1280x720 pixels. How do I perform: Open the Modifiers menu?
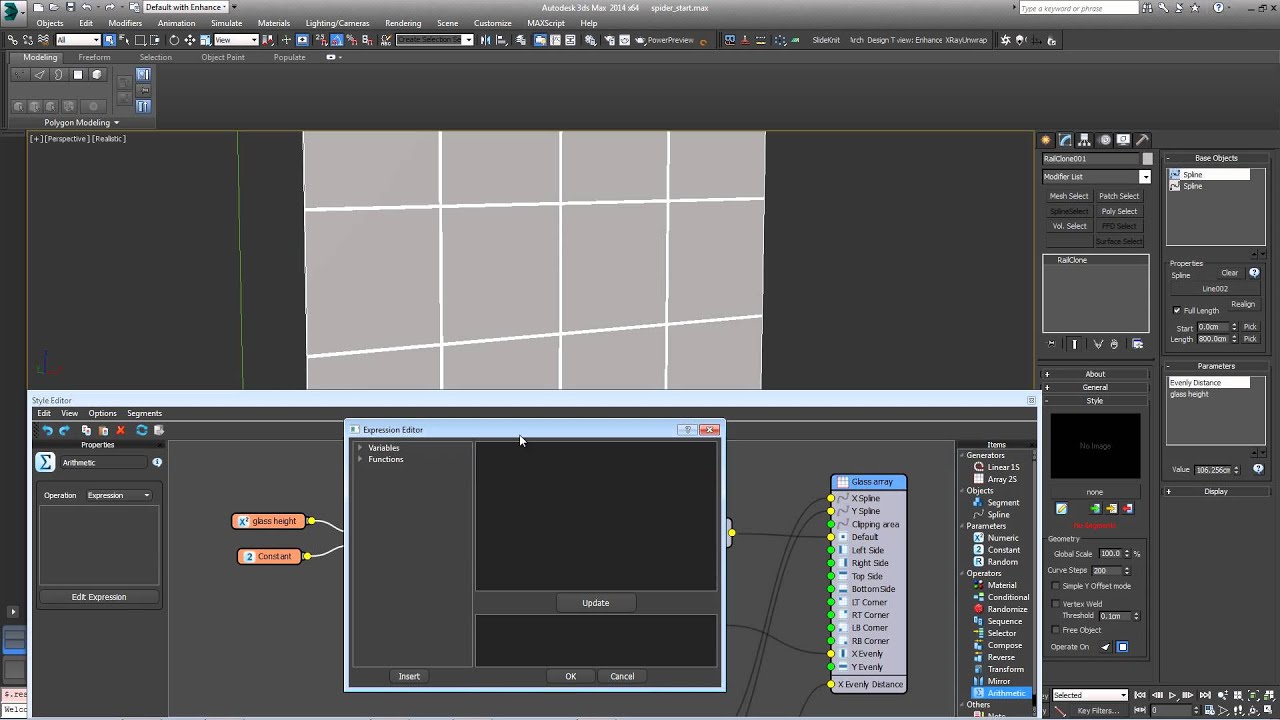point(125,23)
